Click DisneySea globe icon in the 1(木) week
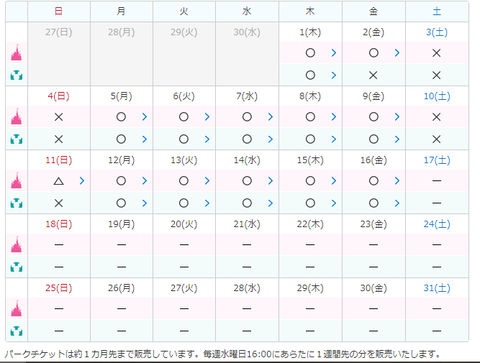The width and height of the screenshot is (480, 363). [x=16, y=75]
